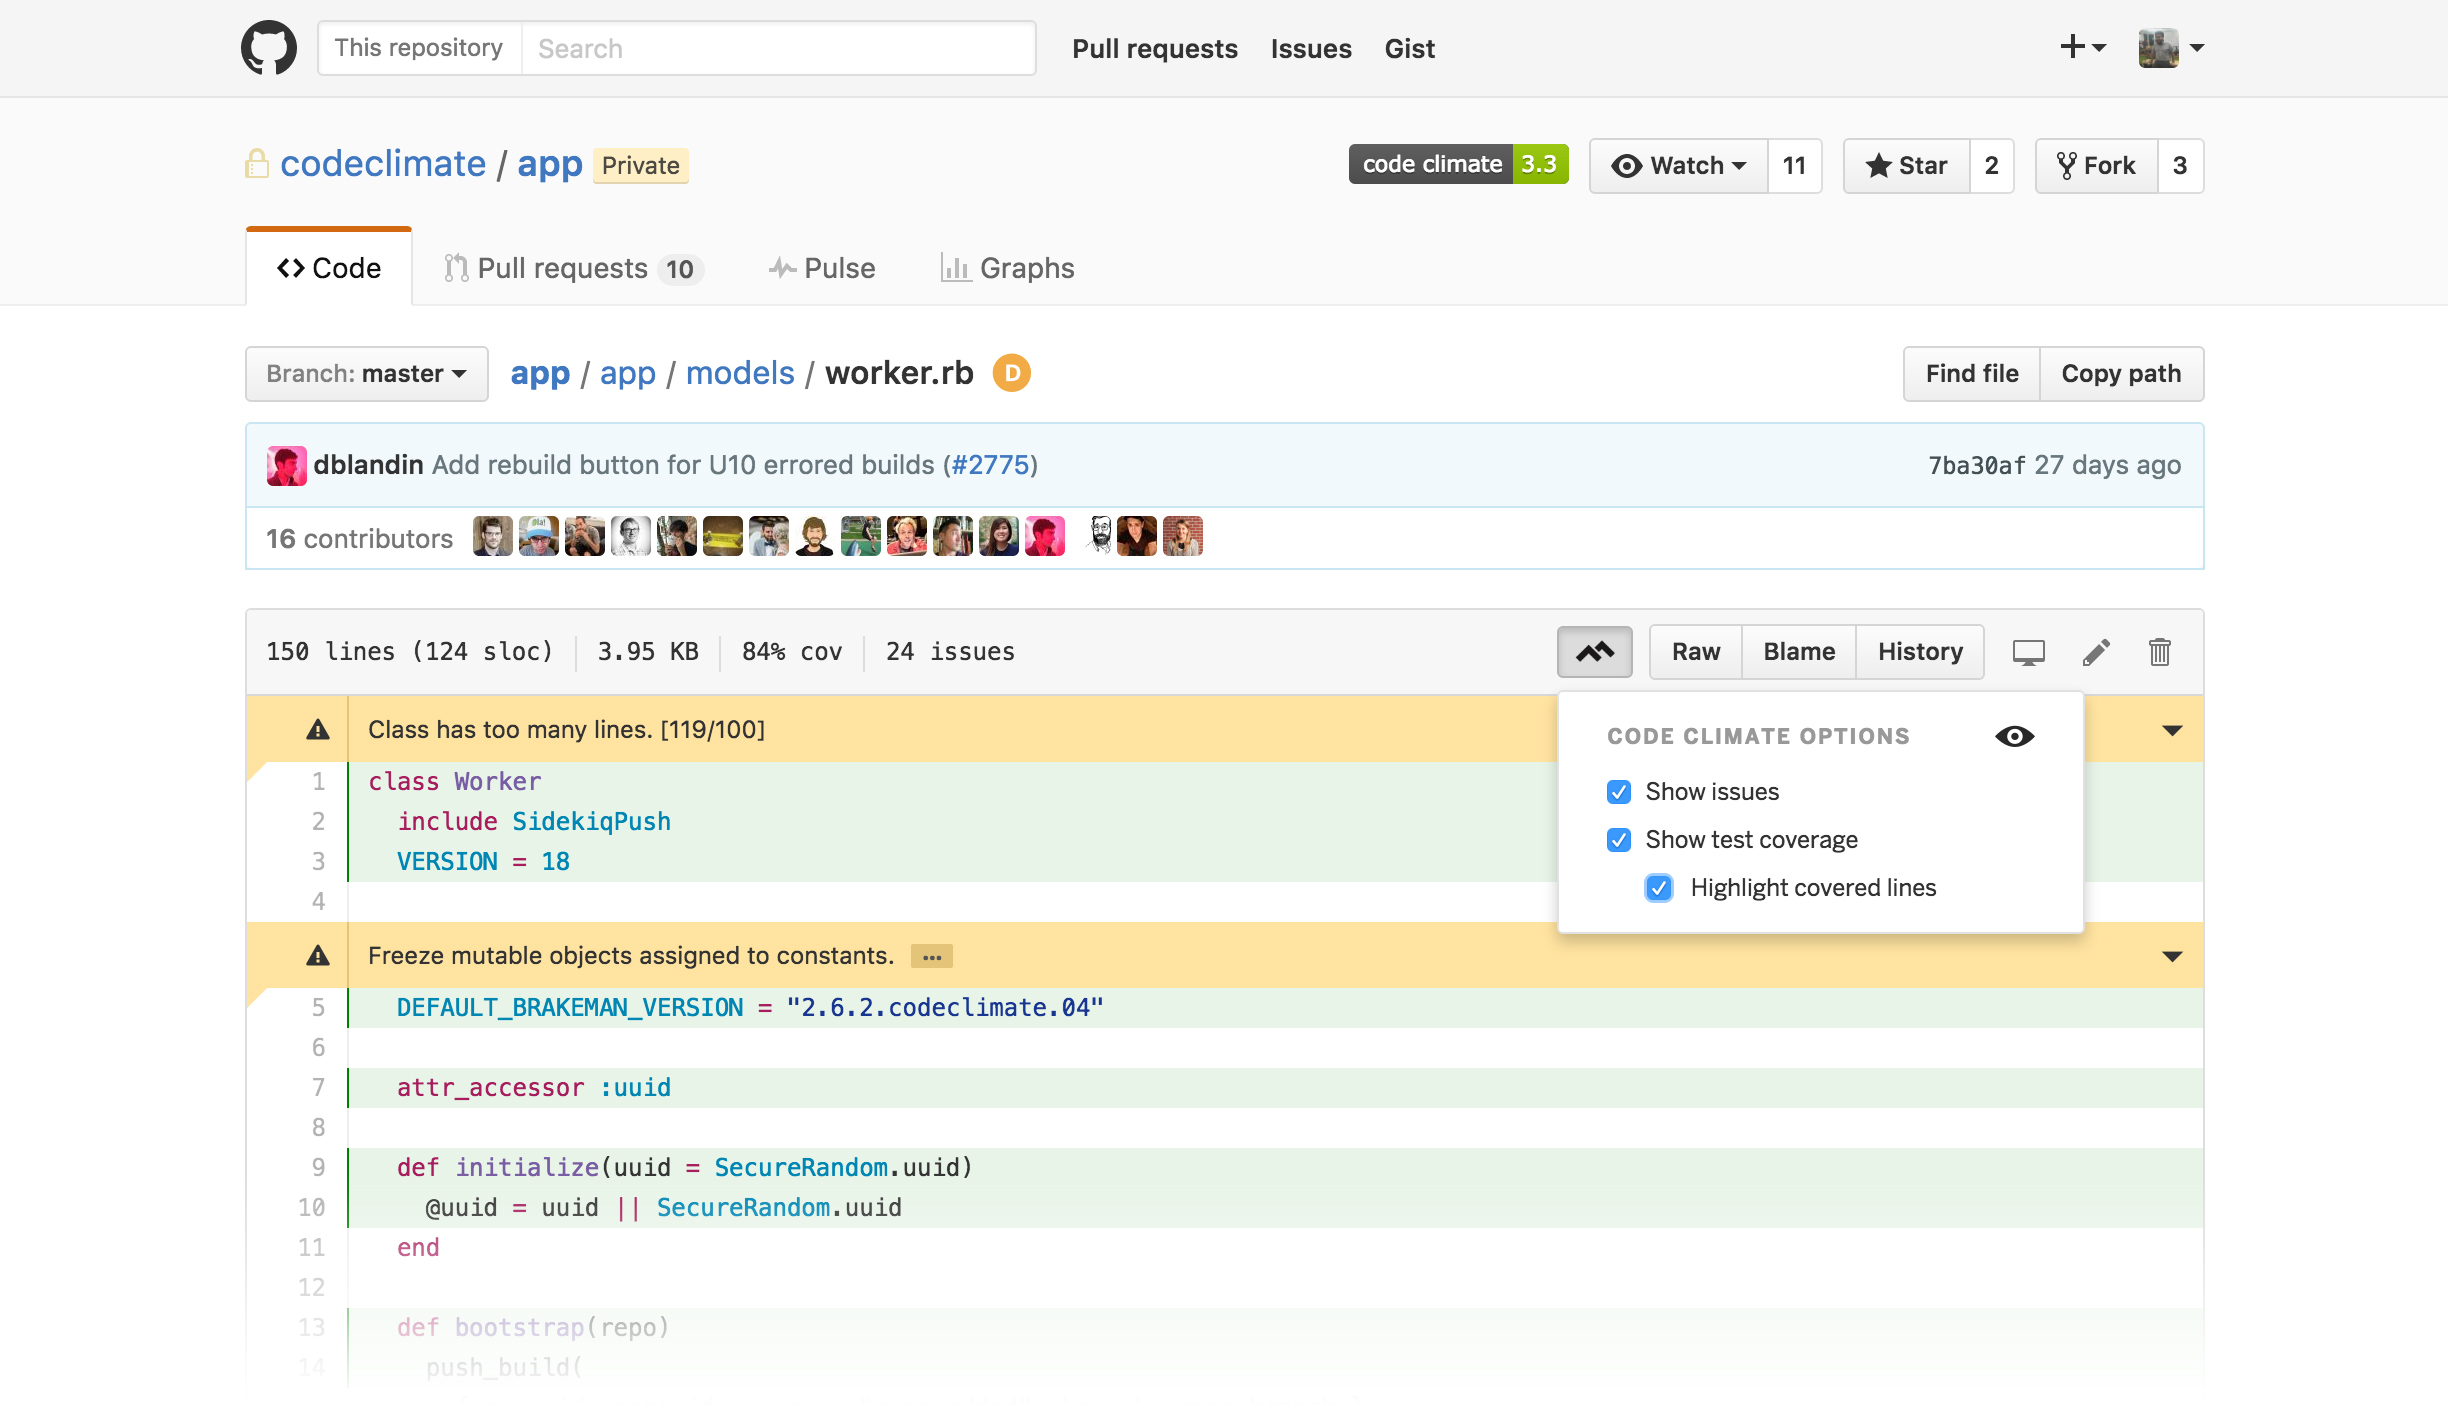Screen dimensions: 2448x1406
Task: Open file in desktop app icon
Action: coord(2028,652)
